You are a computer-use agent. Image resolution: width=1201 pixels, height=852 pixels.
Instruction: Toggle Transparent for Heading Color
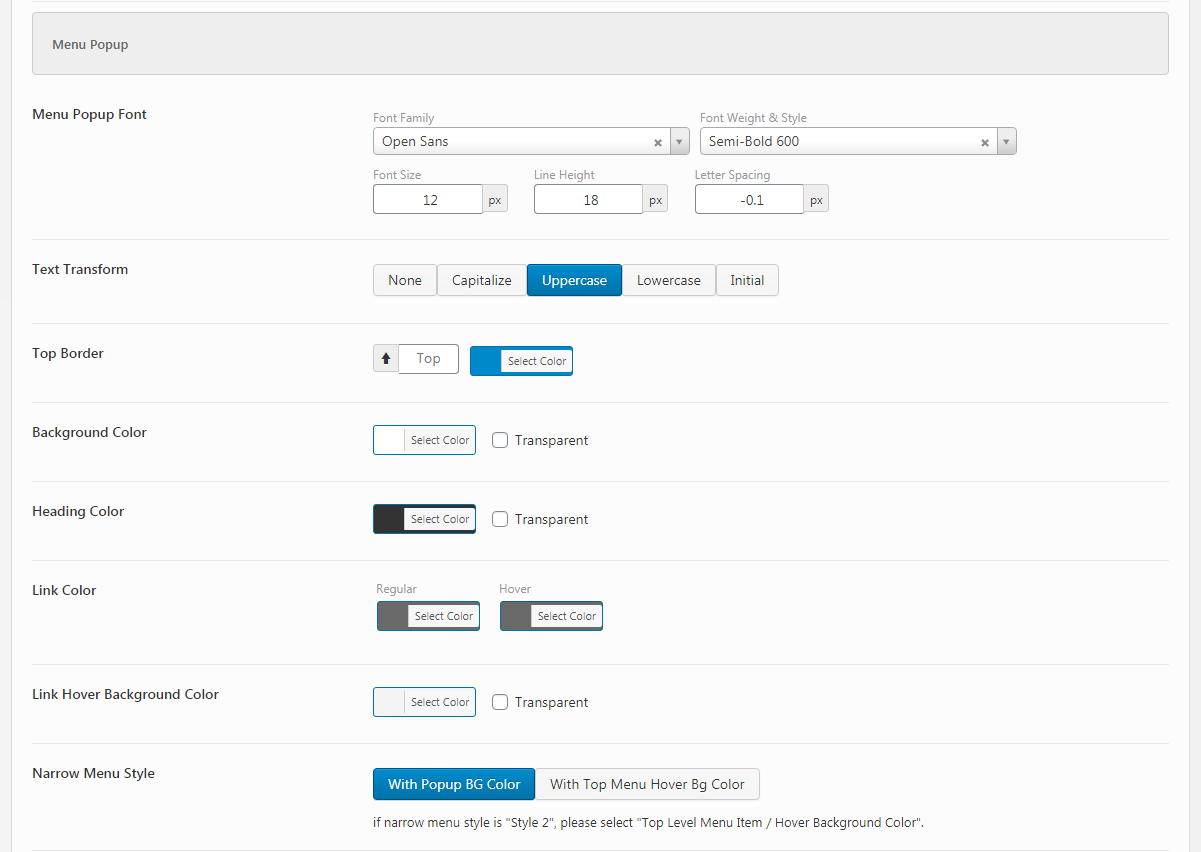click(500, 519)
